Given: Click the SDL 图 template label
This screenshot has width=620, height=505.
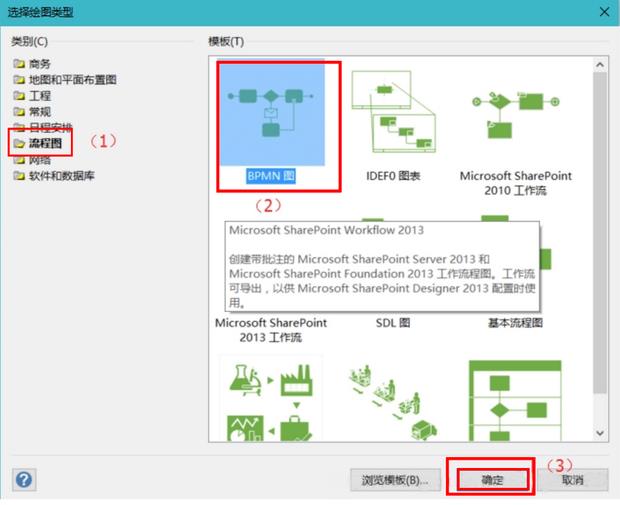Looking at the screenshot, I should [x=393, y=323].
